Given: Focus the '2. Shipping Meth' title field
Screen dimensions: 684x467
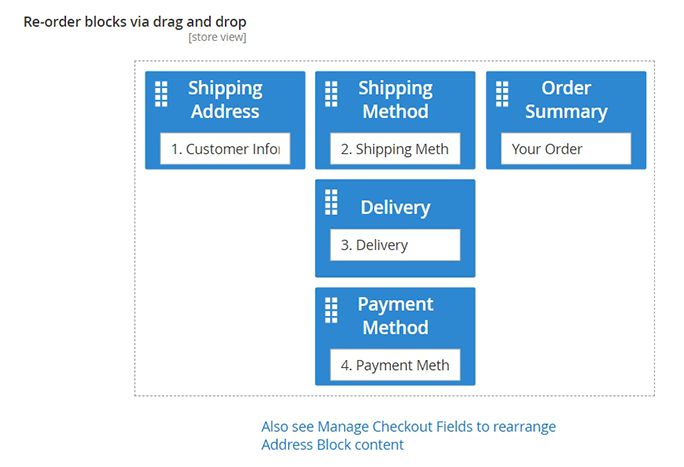Looking at the screenshot, I should 395,149.
